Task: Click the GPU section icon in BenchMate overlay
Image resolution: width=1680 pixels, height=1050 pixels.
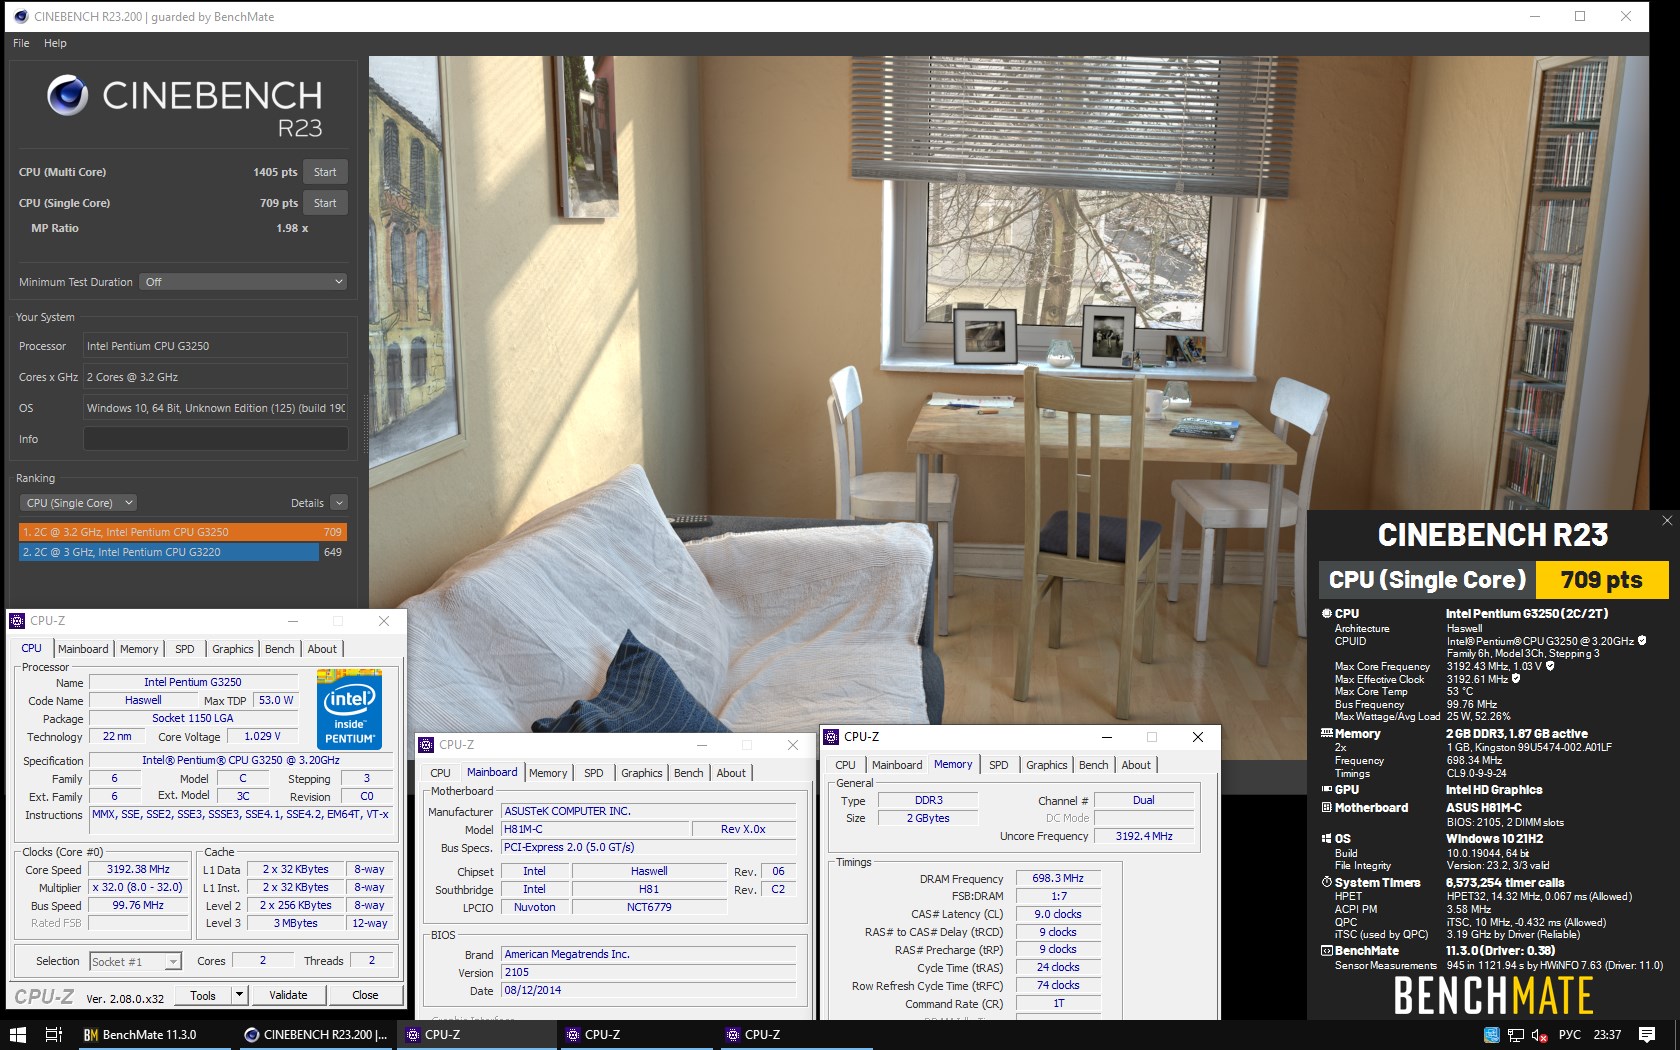Action: (1327, 789)
